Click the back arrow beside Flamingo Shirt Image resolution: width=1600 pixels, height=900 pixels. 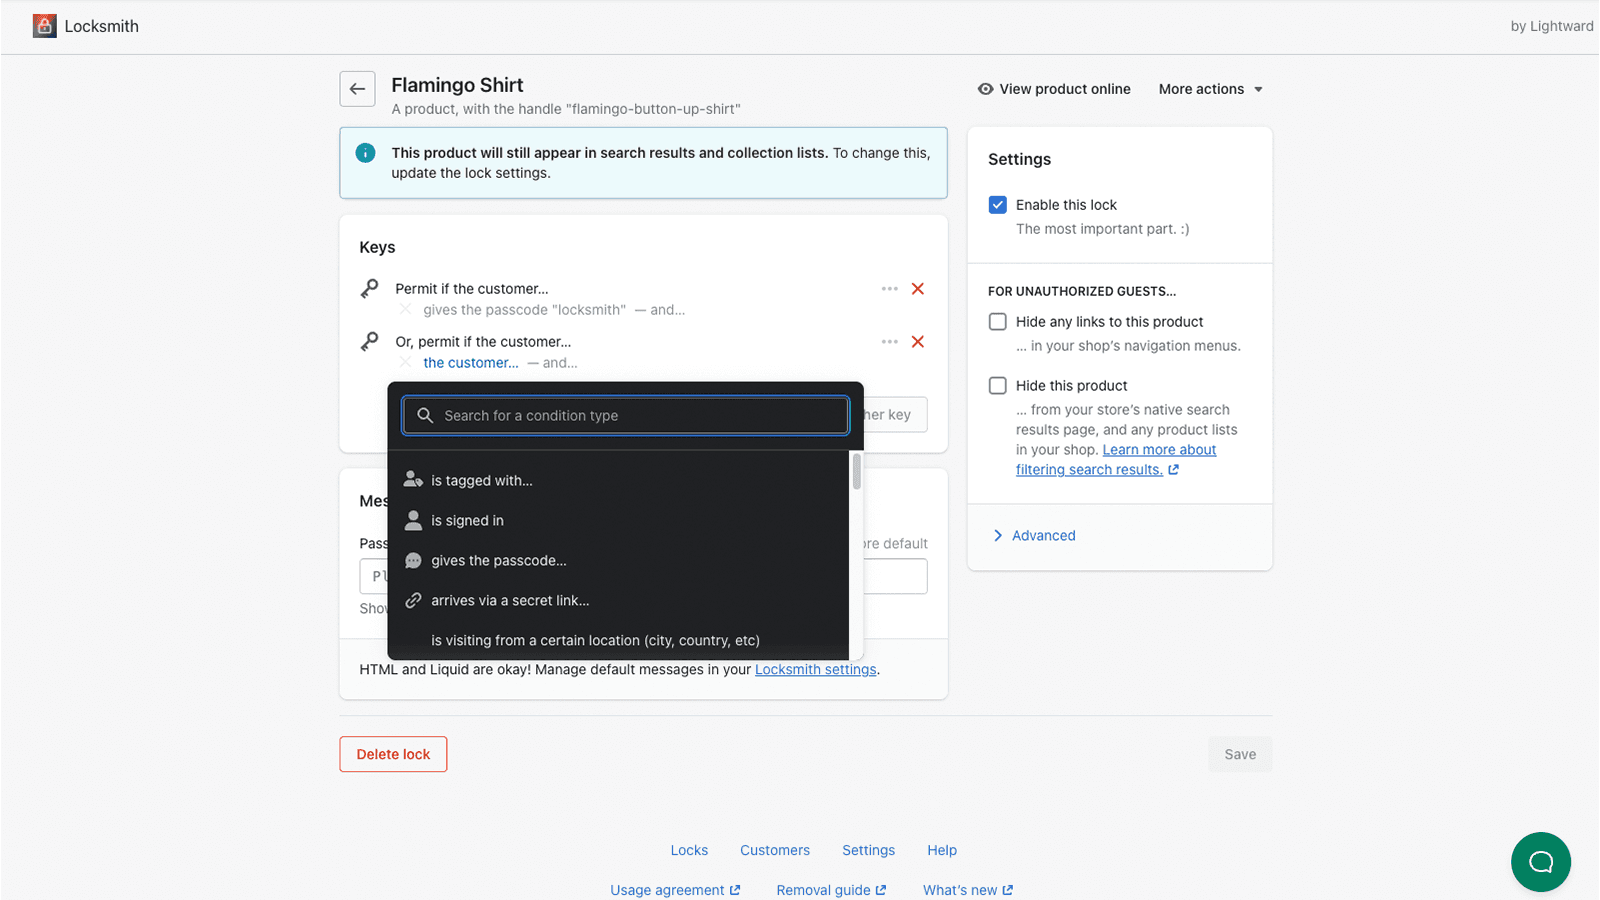click(x=357, y=89)
